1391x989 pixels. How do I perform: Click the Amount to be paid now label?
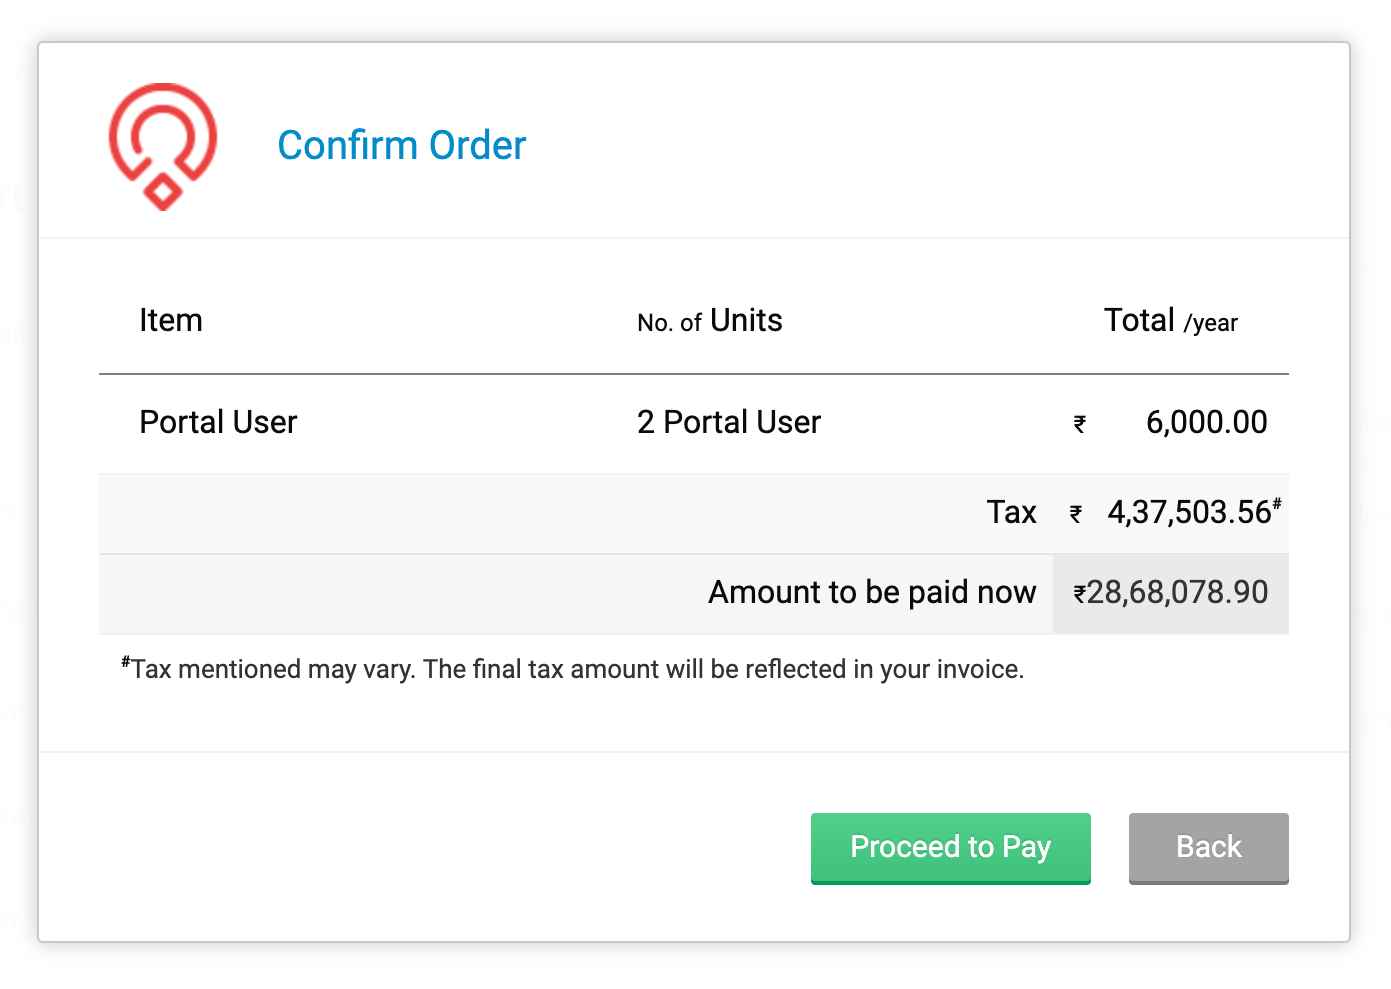872,593
